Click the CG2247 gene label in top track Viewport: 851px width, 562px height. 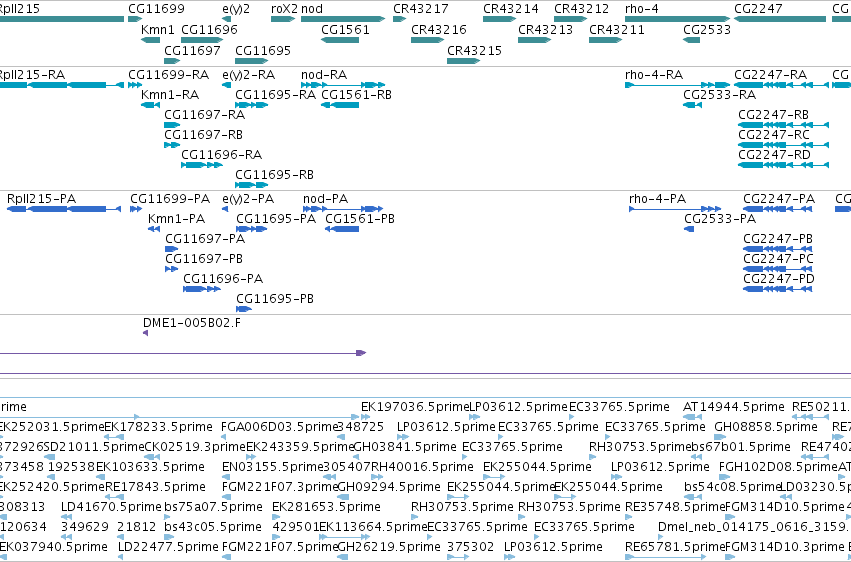pyautogui.click(x=758, y=9)
